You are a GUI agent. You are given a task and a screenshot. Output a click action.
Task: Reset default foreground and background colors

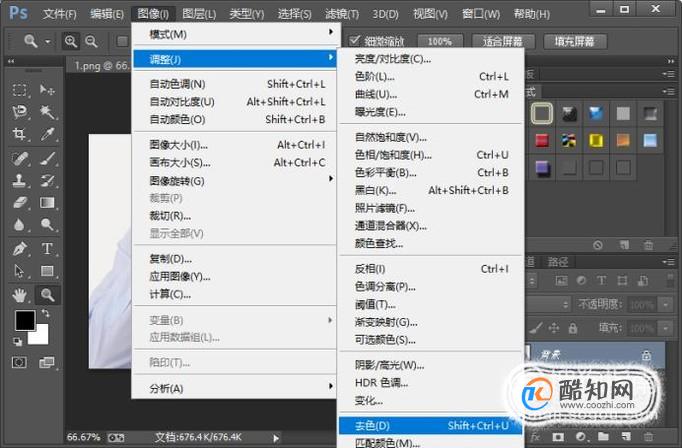point(17,341)
